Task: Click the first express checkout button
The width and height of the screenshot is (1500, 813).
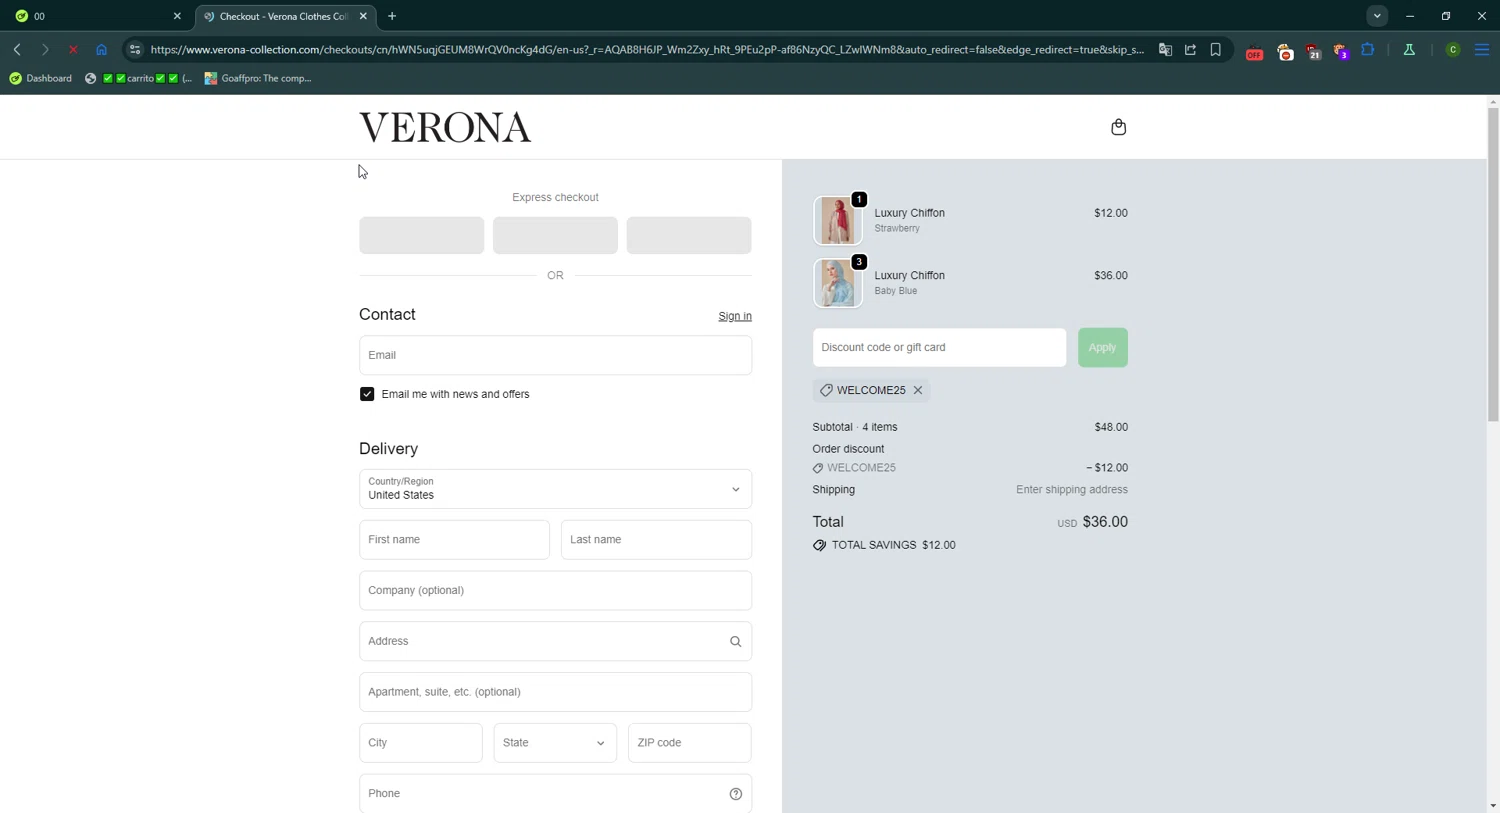Action: [421, 235]
